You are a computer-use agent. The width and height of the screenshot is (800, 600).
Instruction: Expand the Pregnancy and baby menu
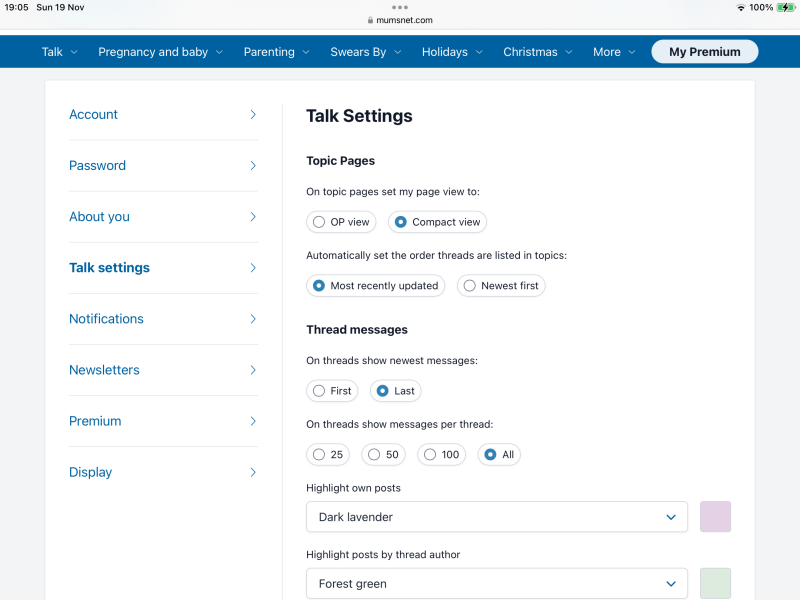point(160,52)
